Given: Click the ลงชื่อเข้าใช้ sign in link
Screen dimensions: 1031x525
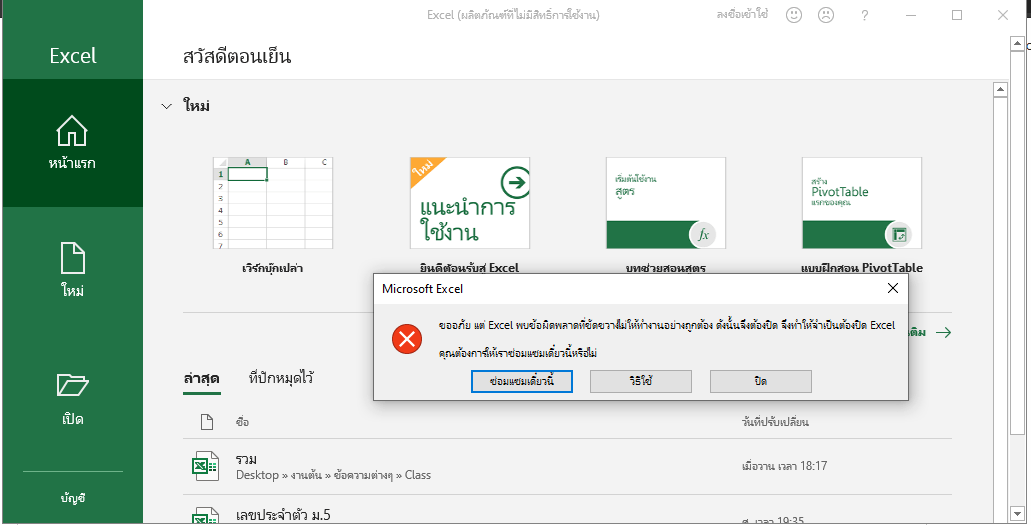Looking at the screenshot, I should (x=742, y=14).
